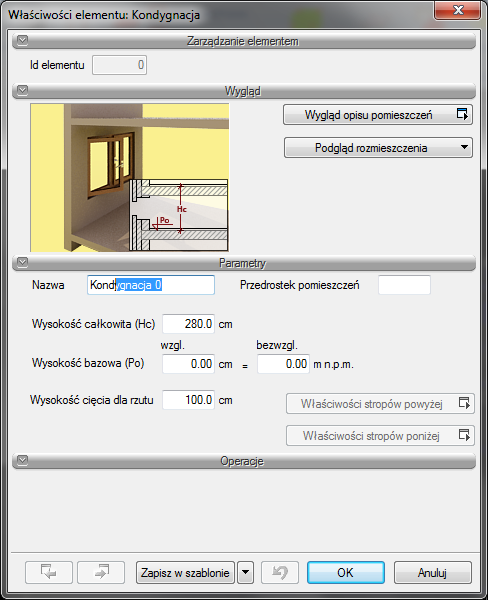Collapse the Wygląd section chevron

(x=23, y=90)
